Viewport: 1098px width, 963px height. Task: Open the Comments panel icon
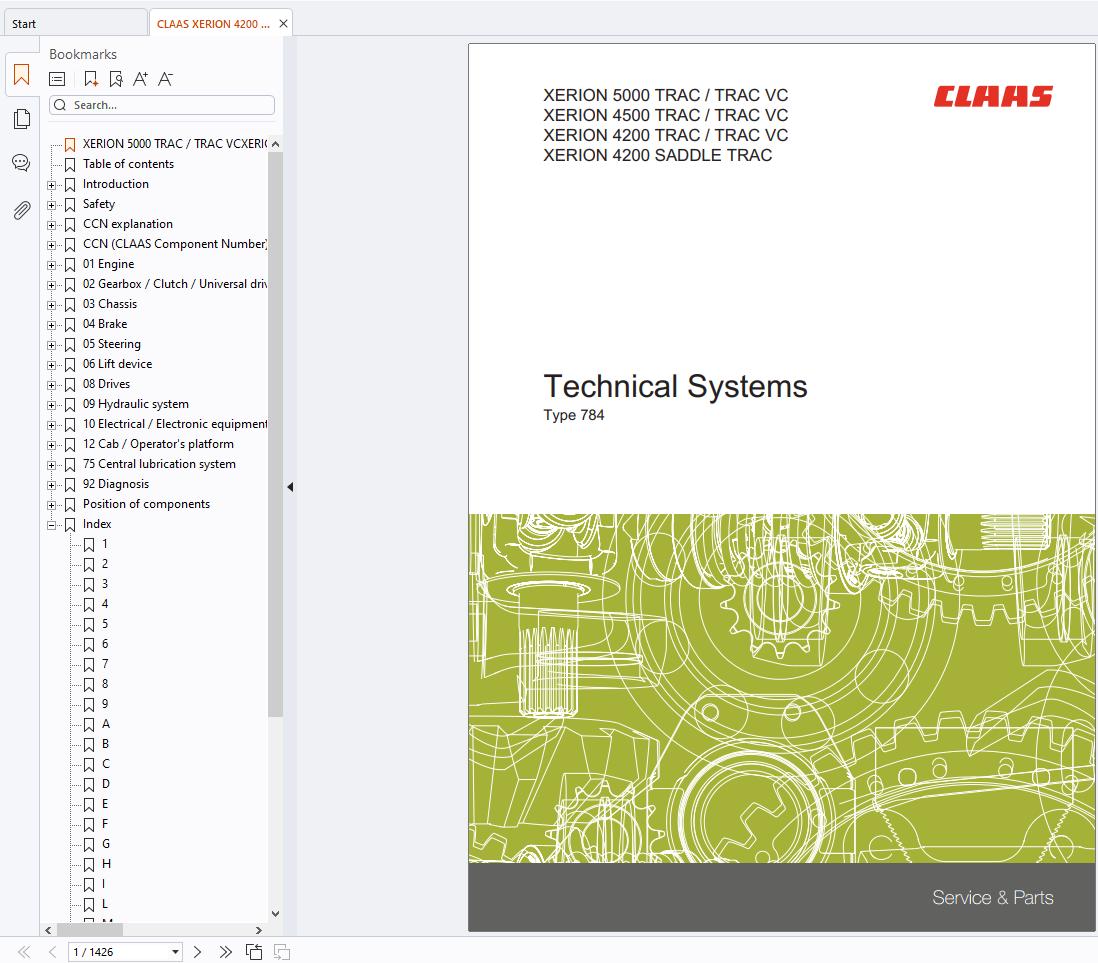tap(21, 163)
